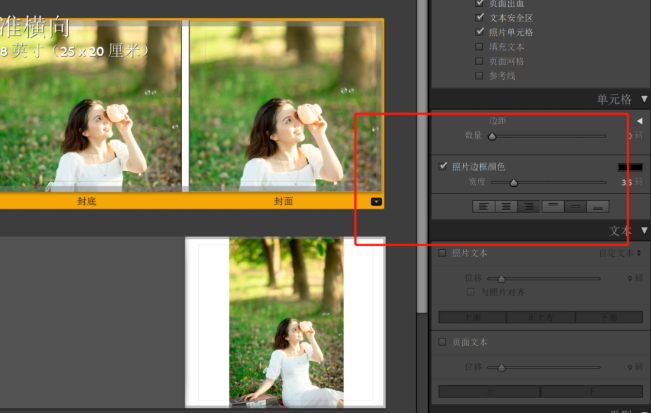Check 与照片对齐 option
651x413 pixels.
pyautogui.click(x=470, y=292)
